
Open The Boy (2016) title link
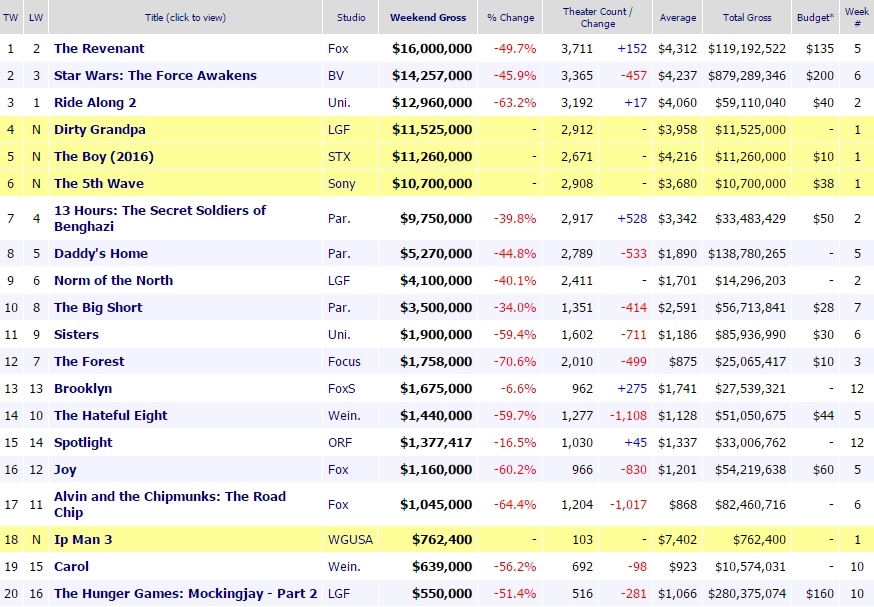(x=104, y=157)
